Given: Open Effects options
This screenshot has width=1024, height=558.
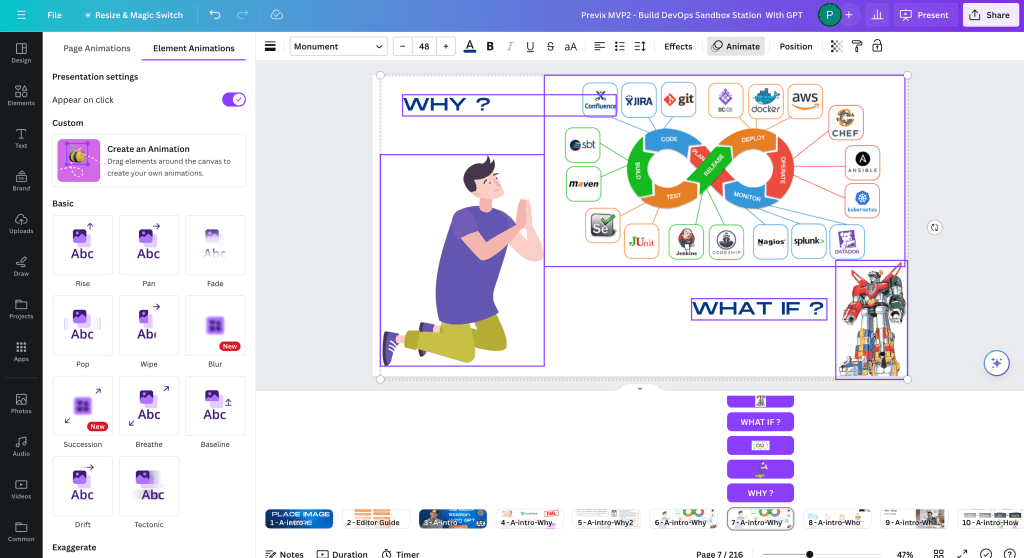Looking at the screenshot, I should click(678, 46).
